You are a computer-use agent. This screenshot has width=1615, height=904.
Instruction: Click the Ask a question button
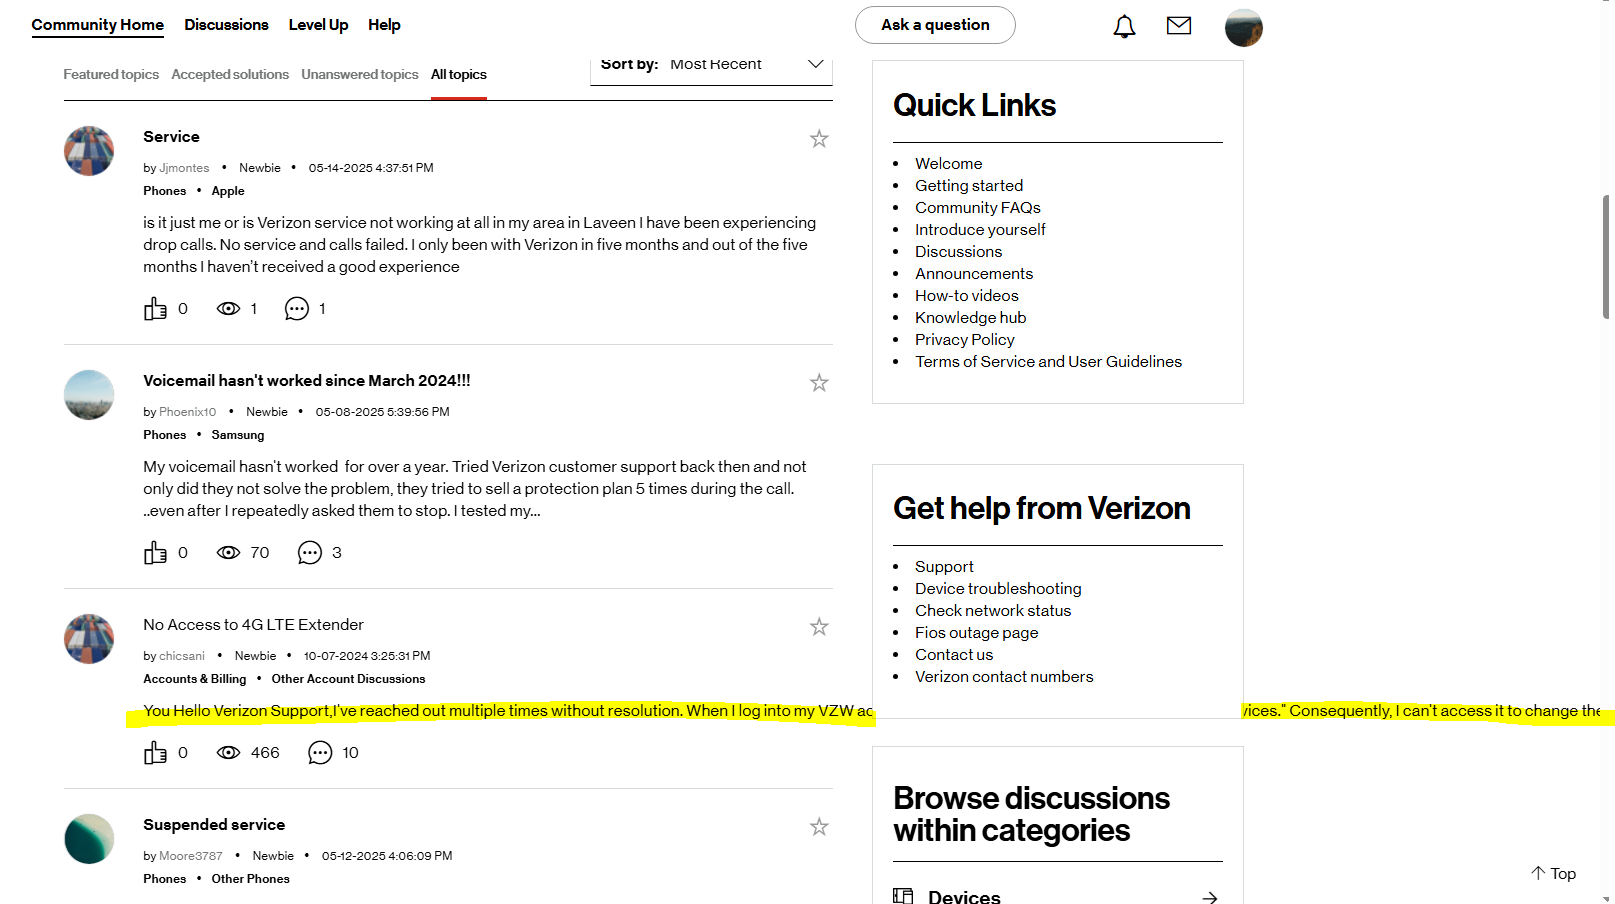click(x=935, y=25)
